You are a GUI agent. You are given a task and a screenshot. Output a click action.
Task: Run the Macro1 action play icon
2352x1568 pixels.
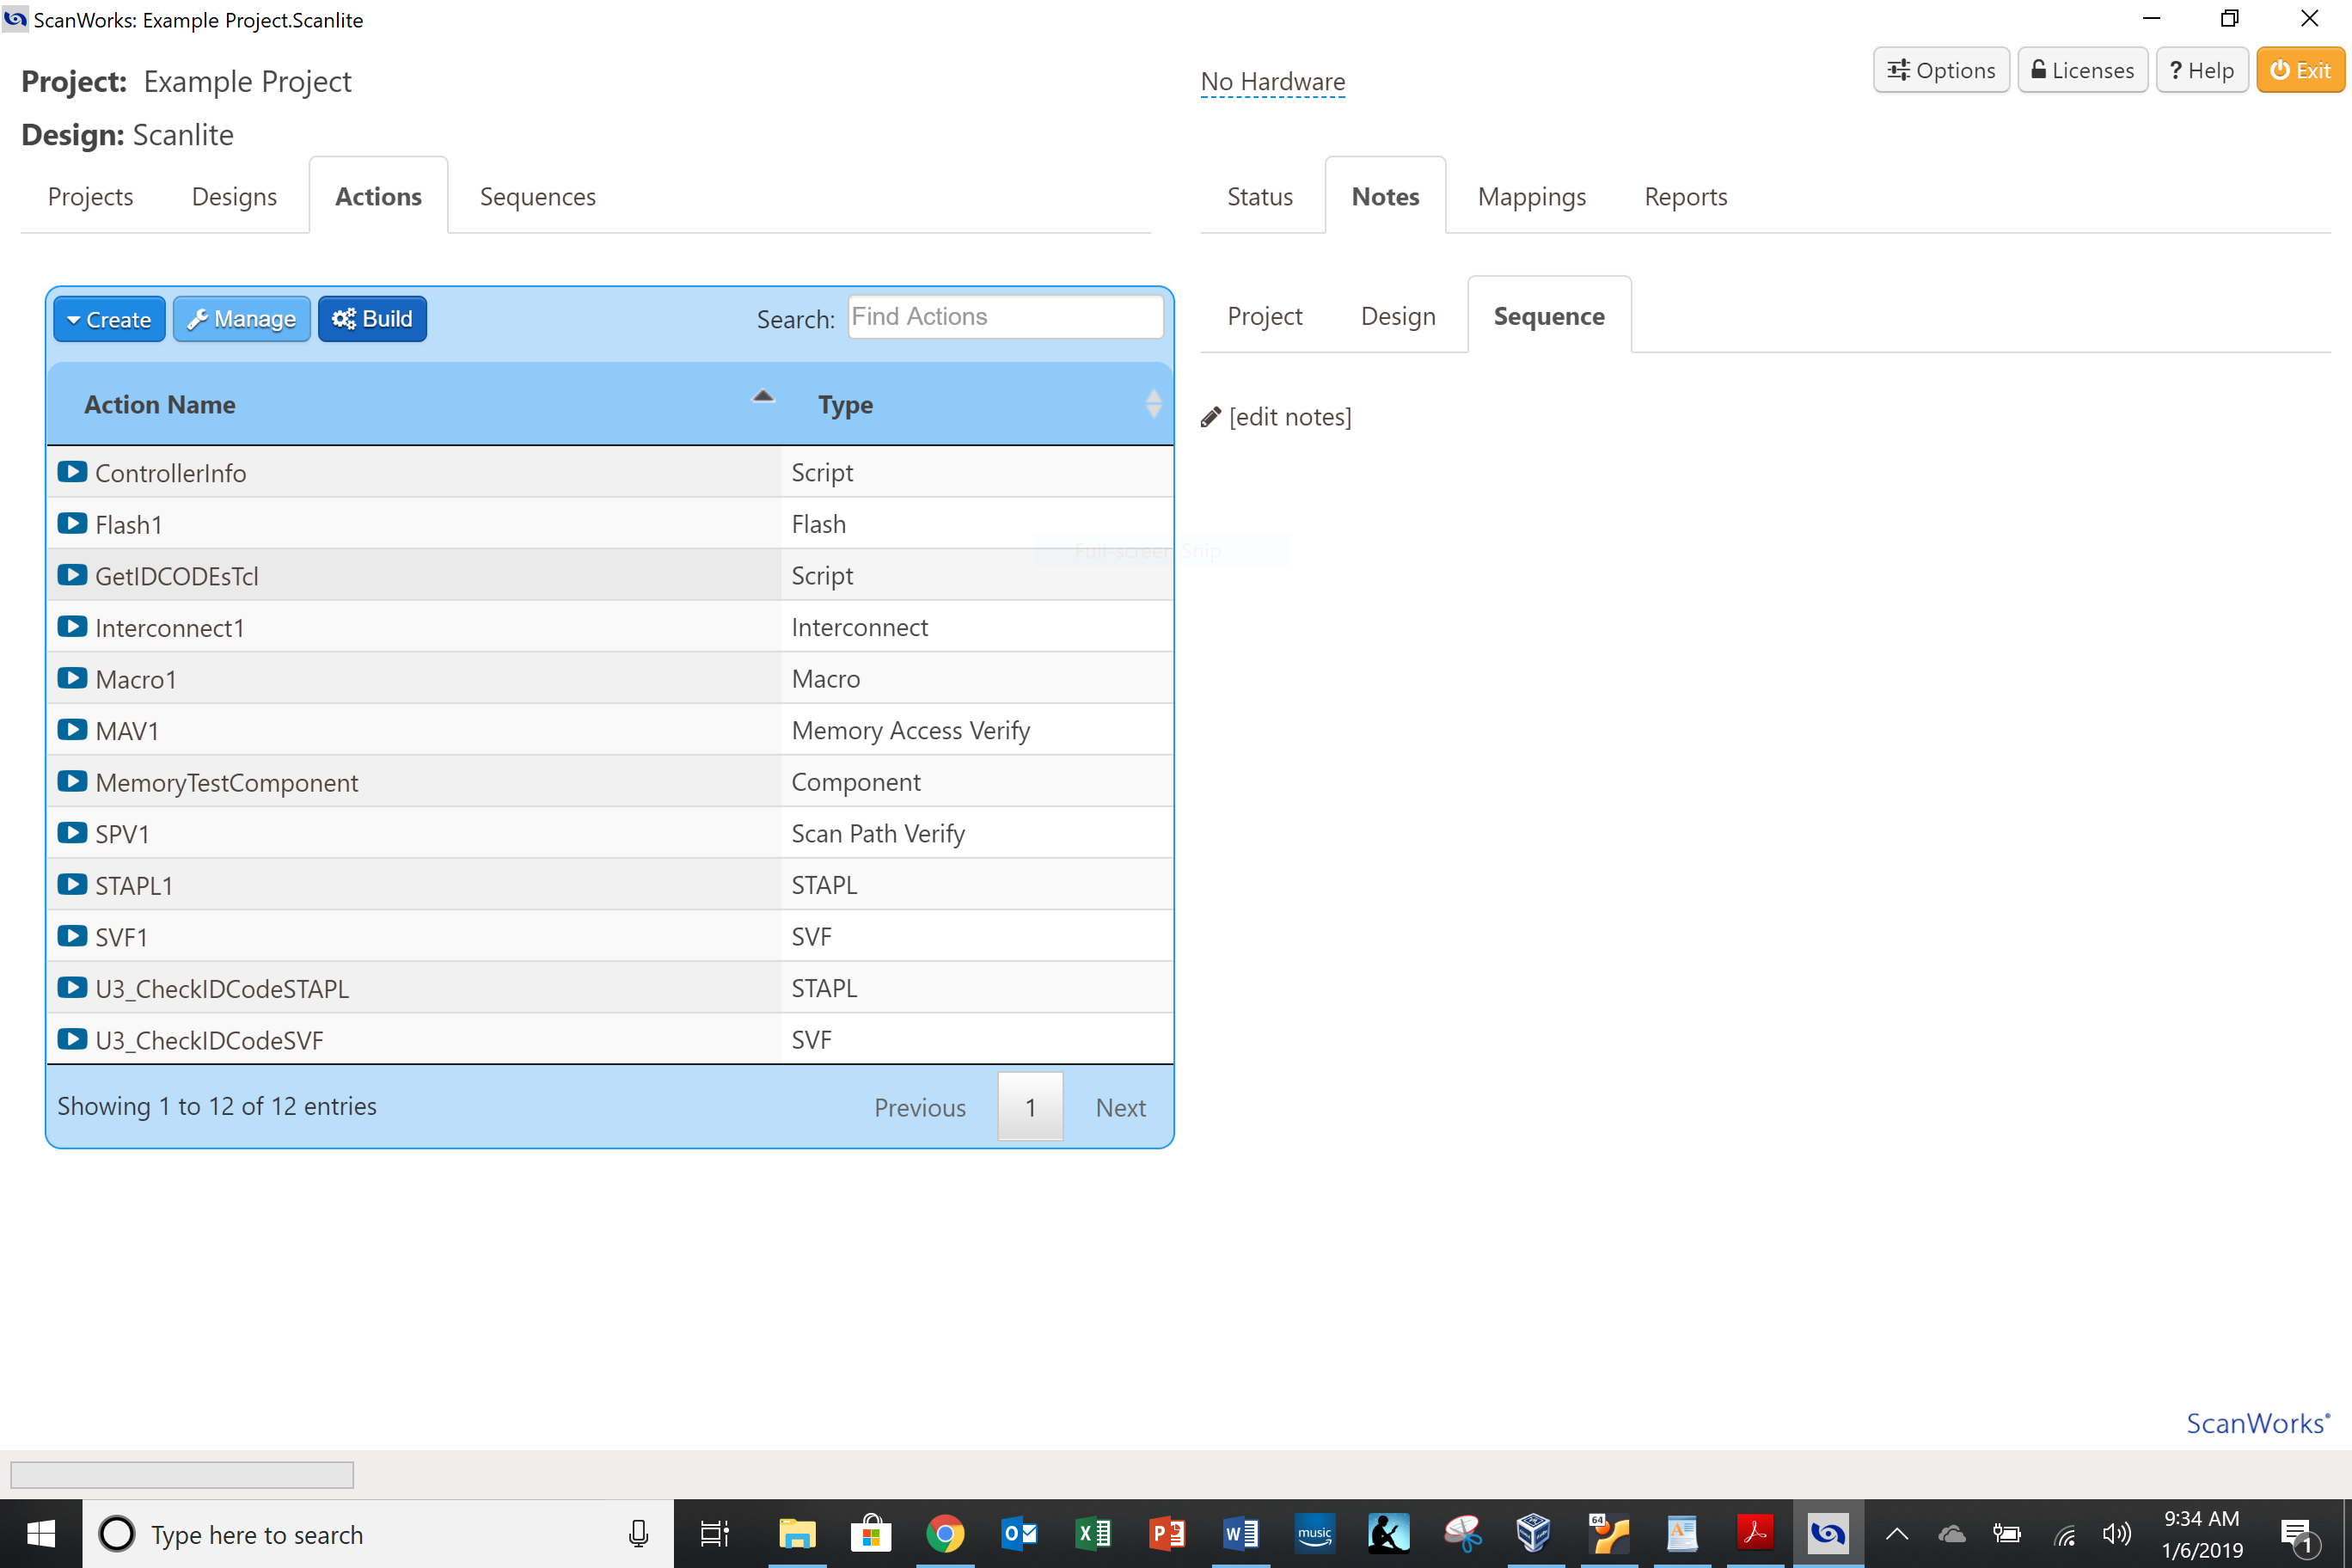tap(72, 678)
